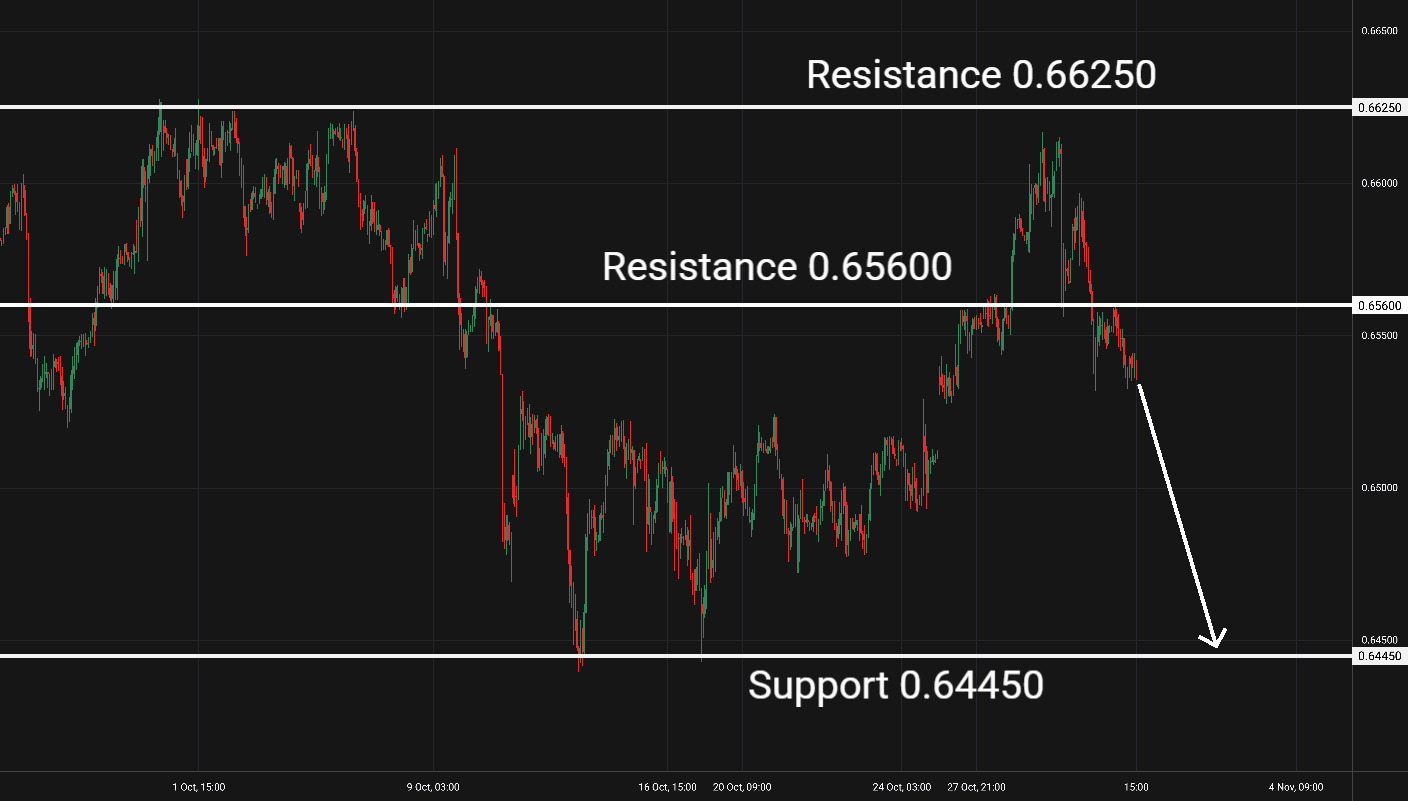Viewport: 1408px width, 801px height.
Task: Click the 0.66500 price scale label
Action: pos(1379,31)
